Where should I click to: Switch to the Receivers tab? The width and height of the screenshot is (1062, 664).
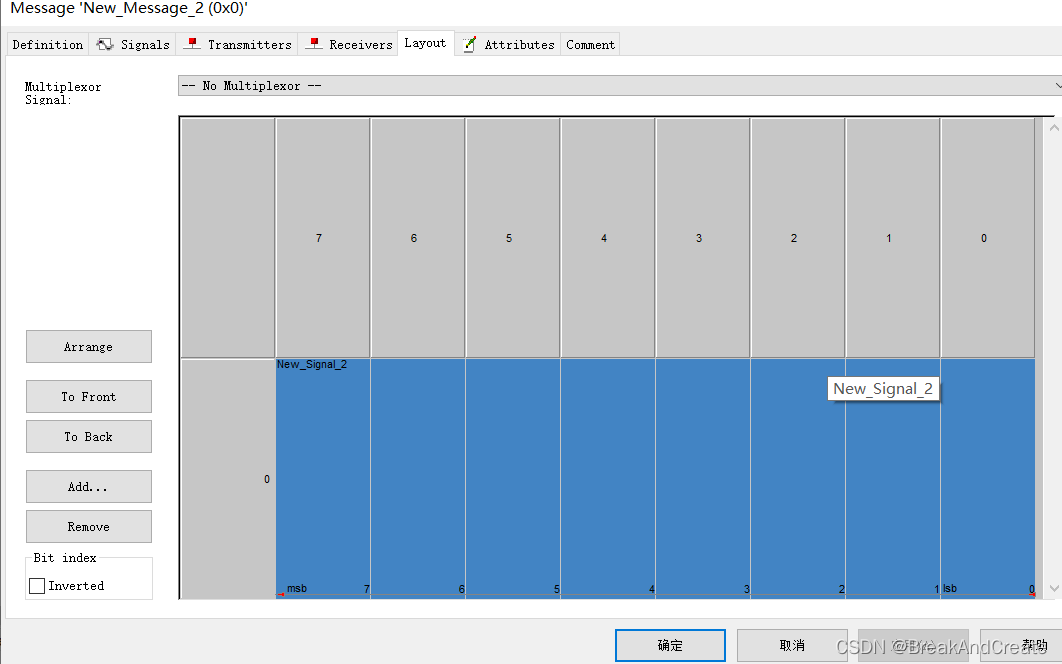pyautogui.click(x=349, y=45)
